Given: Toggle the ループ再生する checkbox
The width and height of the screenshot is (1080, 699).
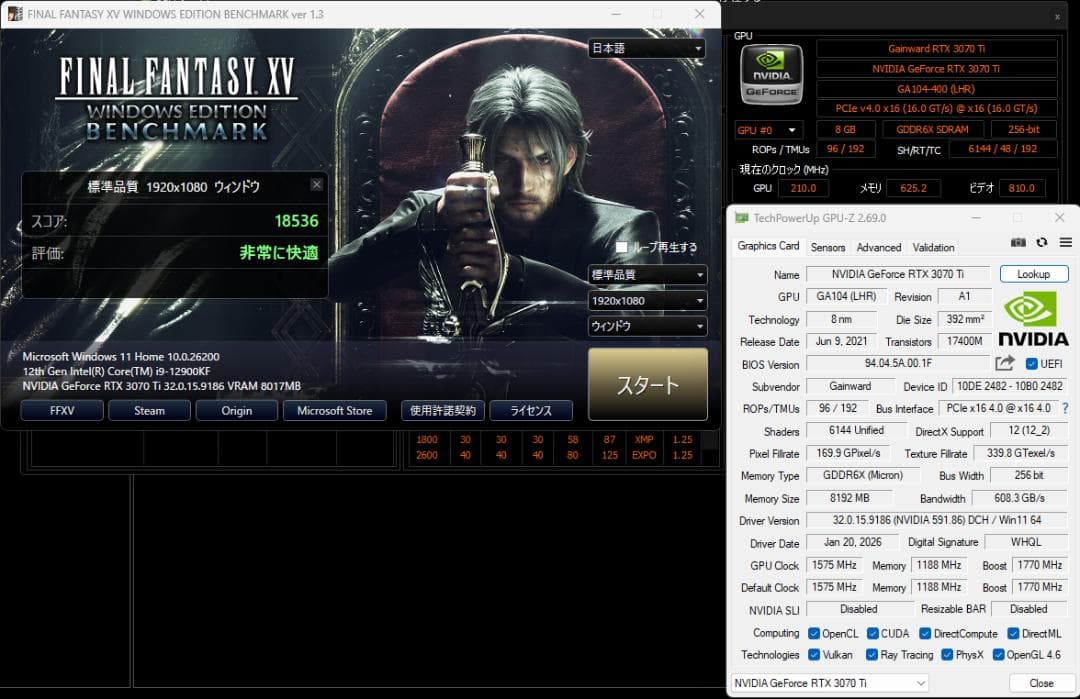Looking at the screenshot, I should click(621, 247).
